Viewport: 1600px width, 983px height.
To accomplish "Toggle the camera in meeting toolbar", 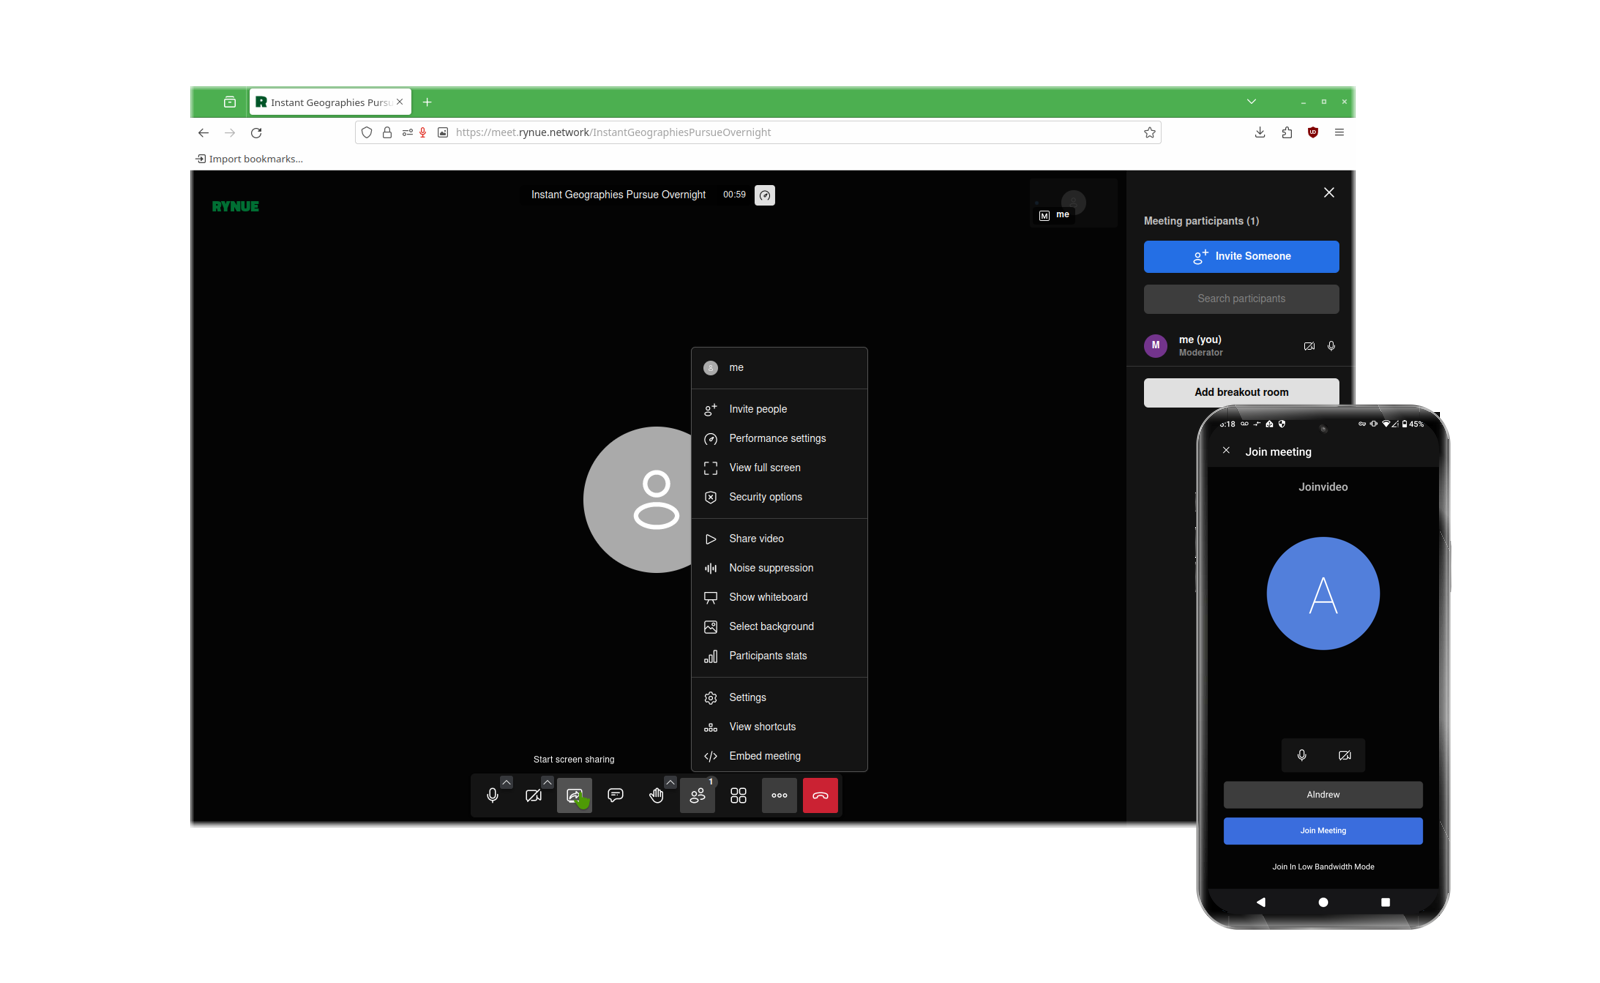I will click(x=533, y=796).
